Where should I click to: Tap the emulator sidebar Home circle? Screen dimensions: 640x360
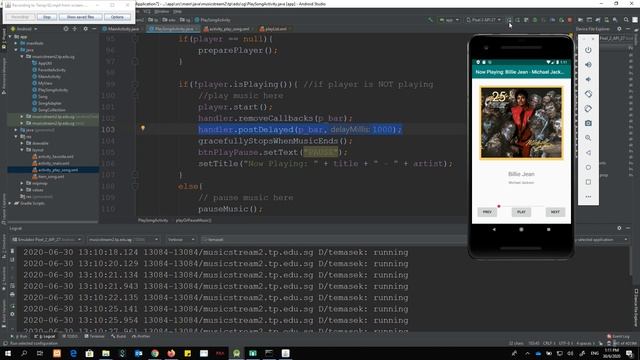[588, 167]
